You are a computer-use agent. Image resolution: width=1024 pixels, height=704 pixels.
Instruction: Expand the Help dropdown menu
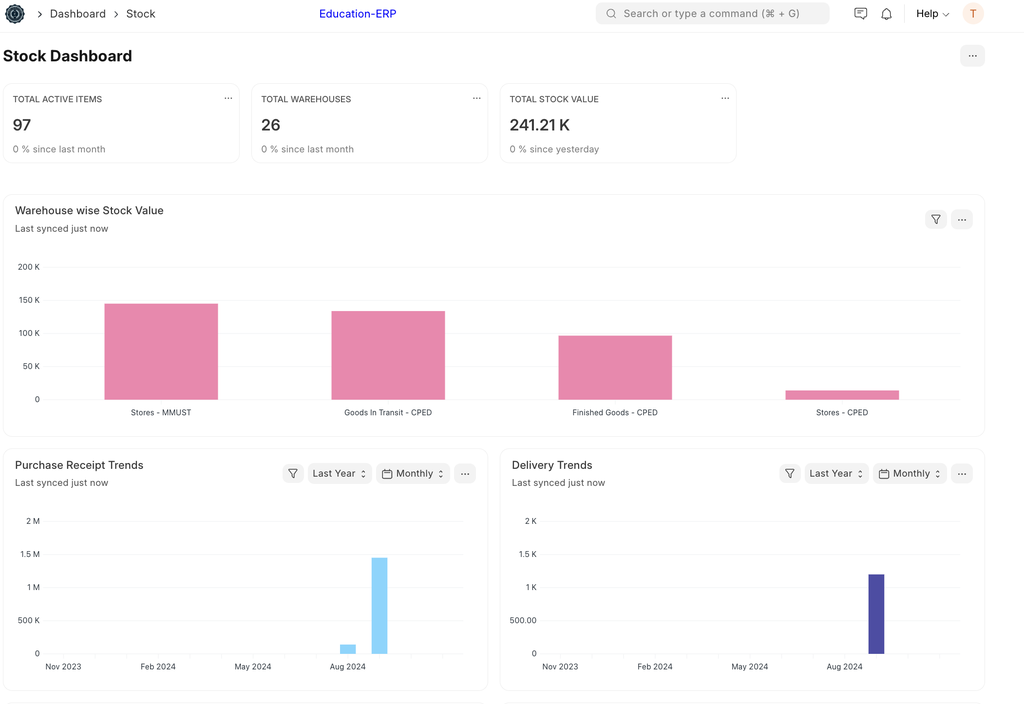pyautogui.click(x=932, y=14)
